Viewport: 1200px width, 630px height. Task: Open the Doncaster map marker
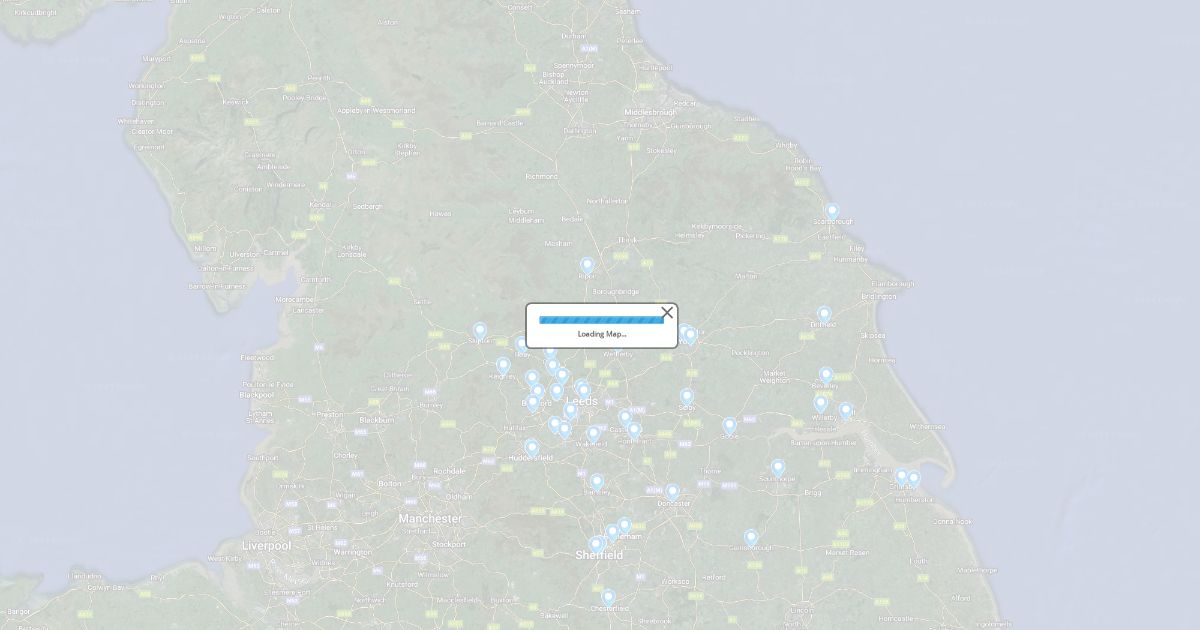(x=673, y=492)
